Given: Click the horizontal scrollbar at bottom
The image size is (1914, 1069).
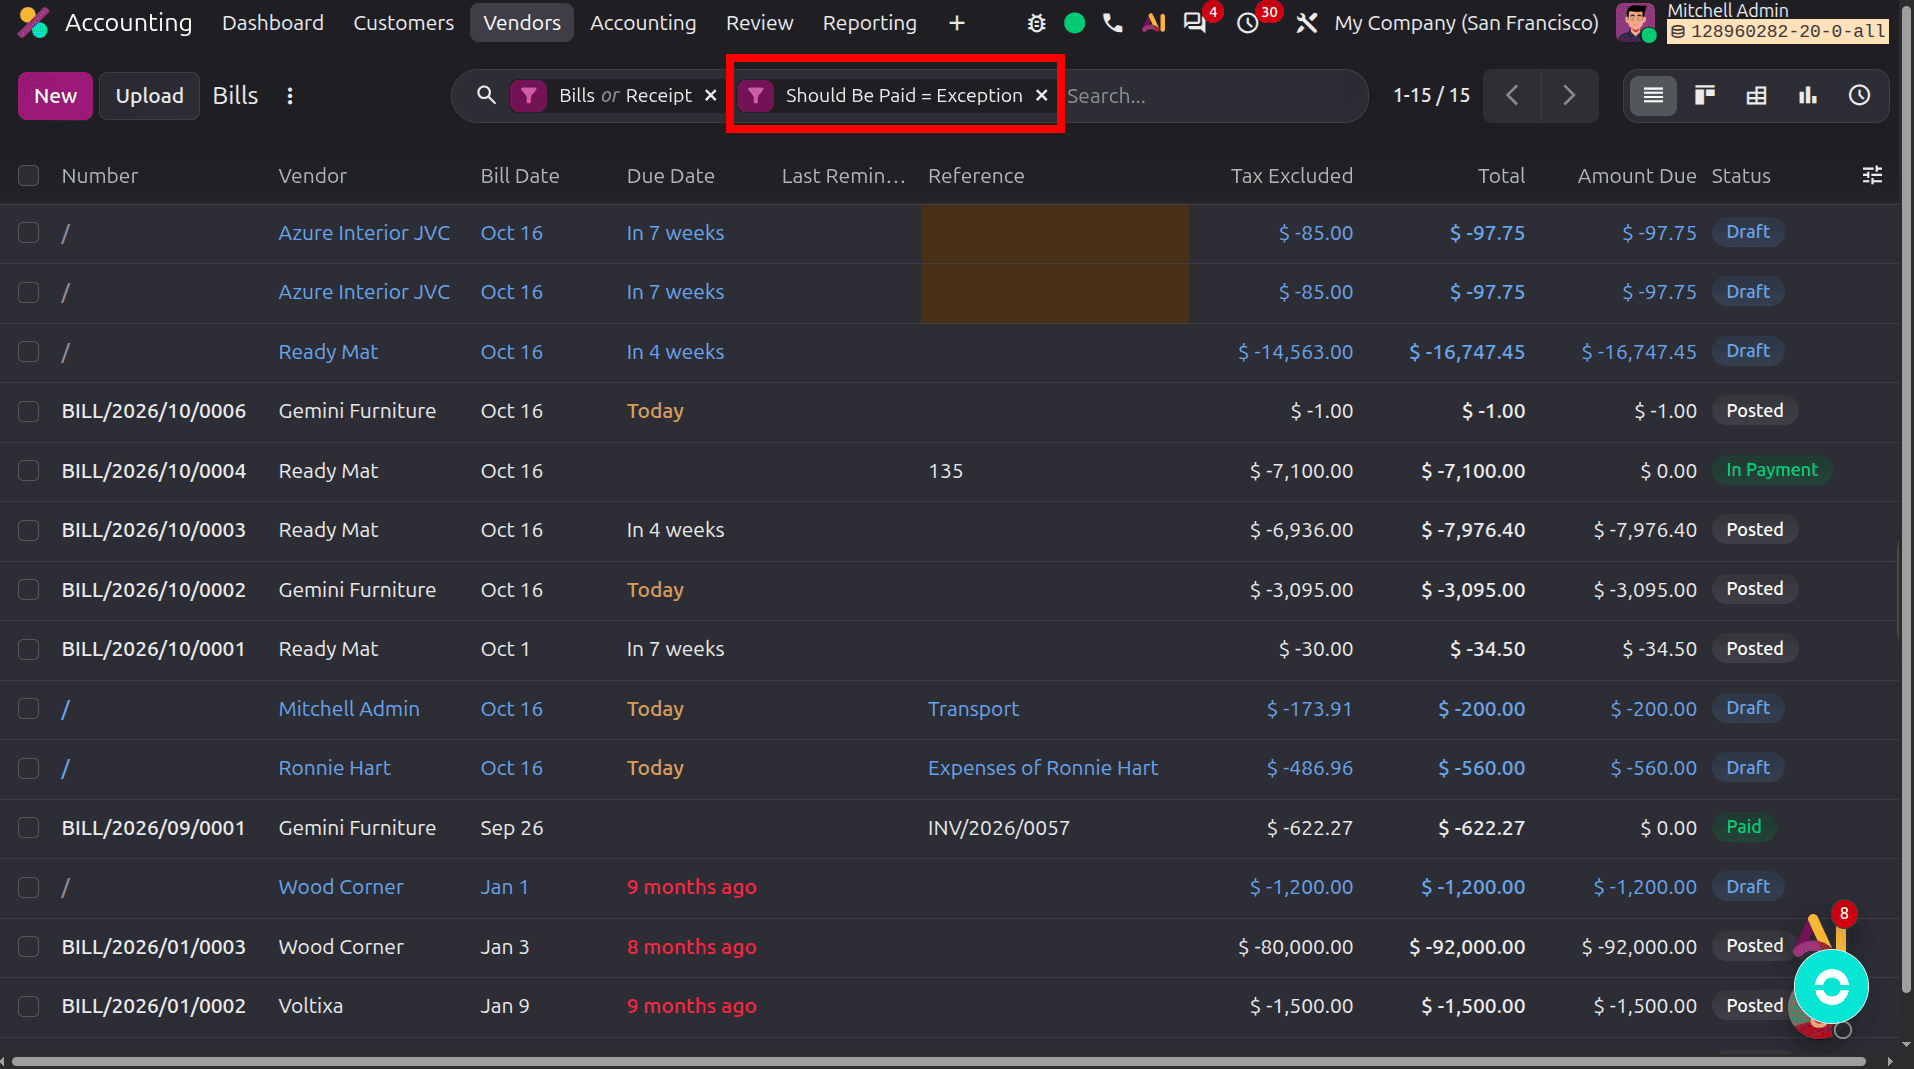Looking at the screenshot, I should [x=938, y=1061].
